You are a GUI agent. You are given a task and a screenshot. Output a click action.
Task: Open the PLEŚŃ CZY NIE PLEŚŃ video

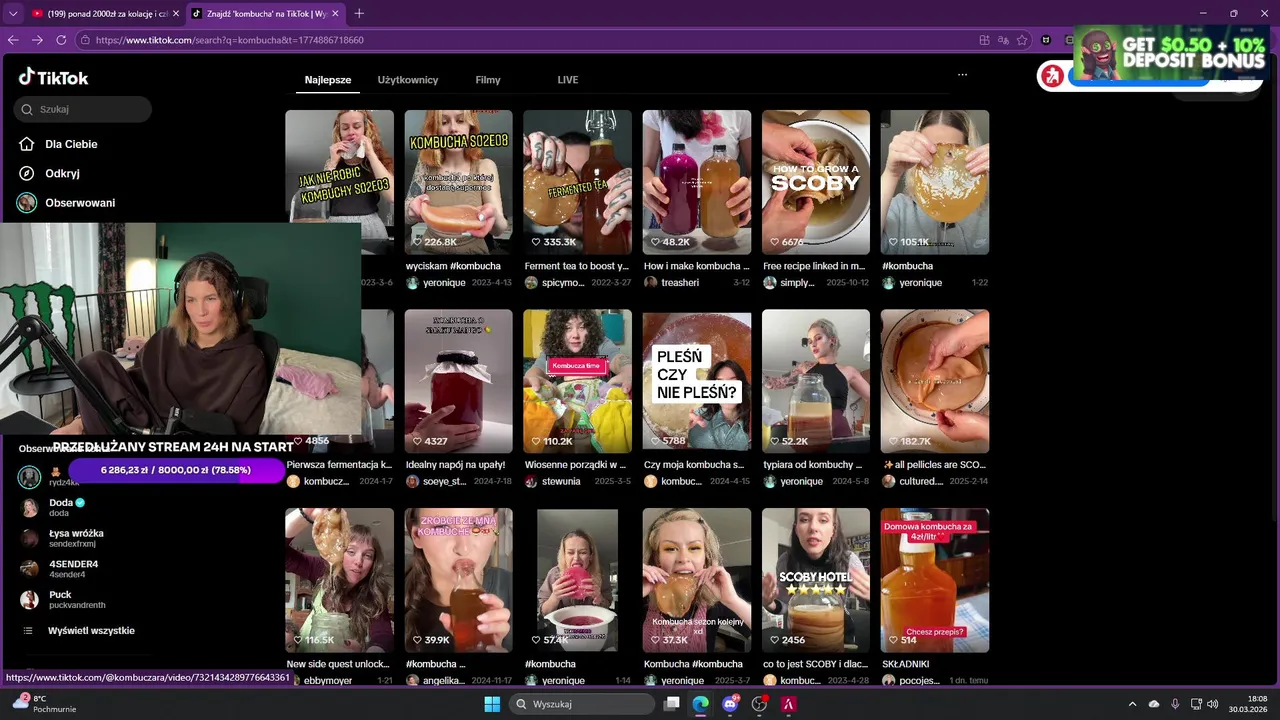click(697, 381)
